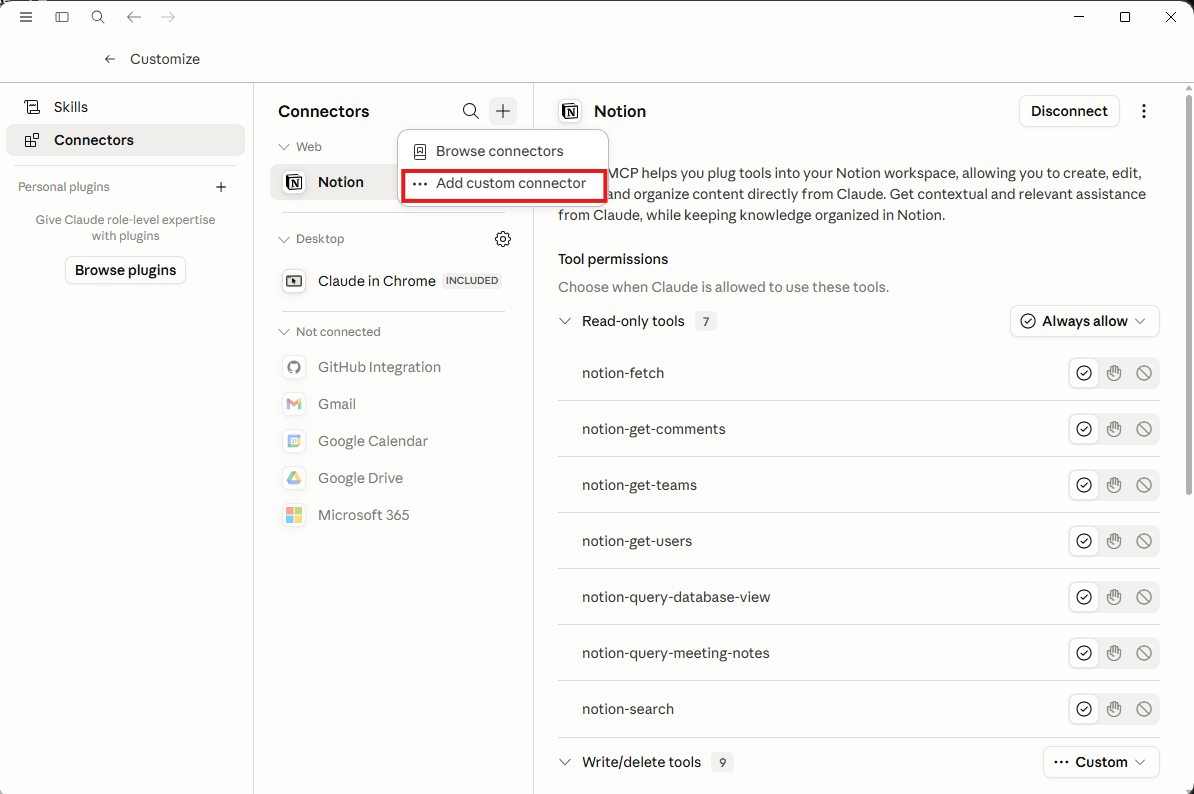Set notion-fetch to always allow
Screen dimensions: 1194x794
[x=1084, y=373]
